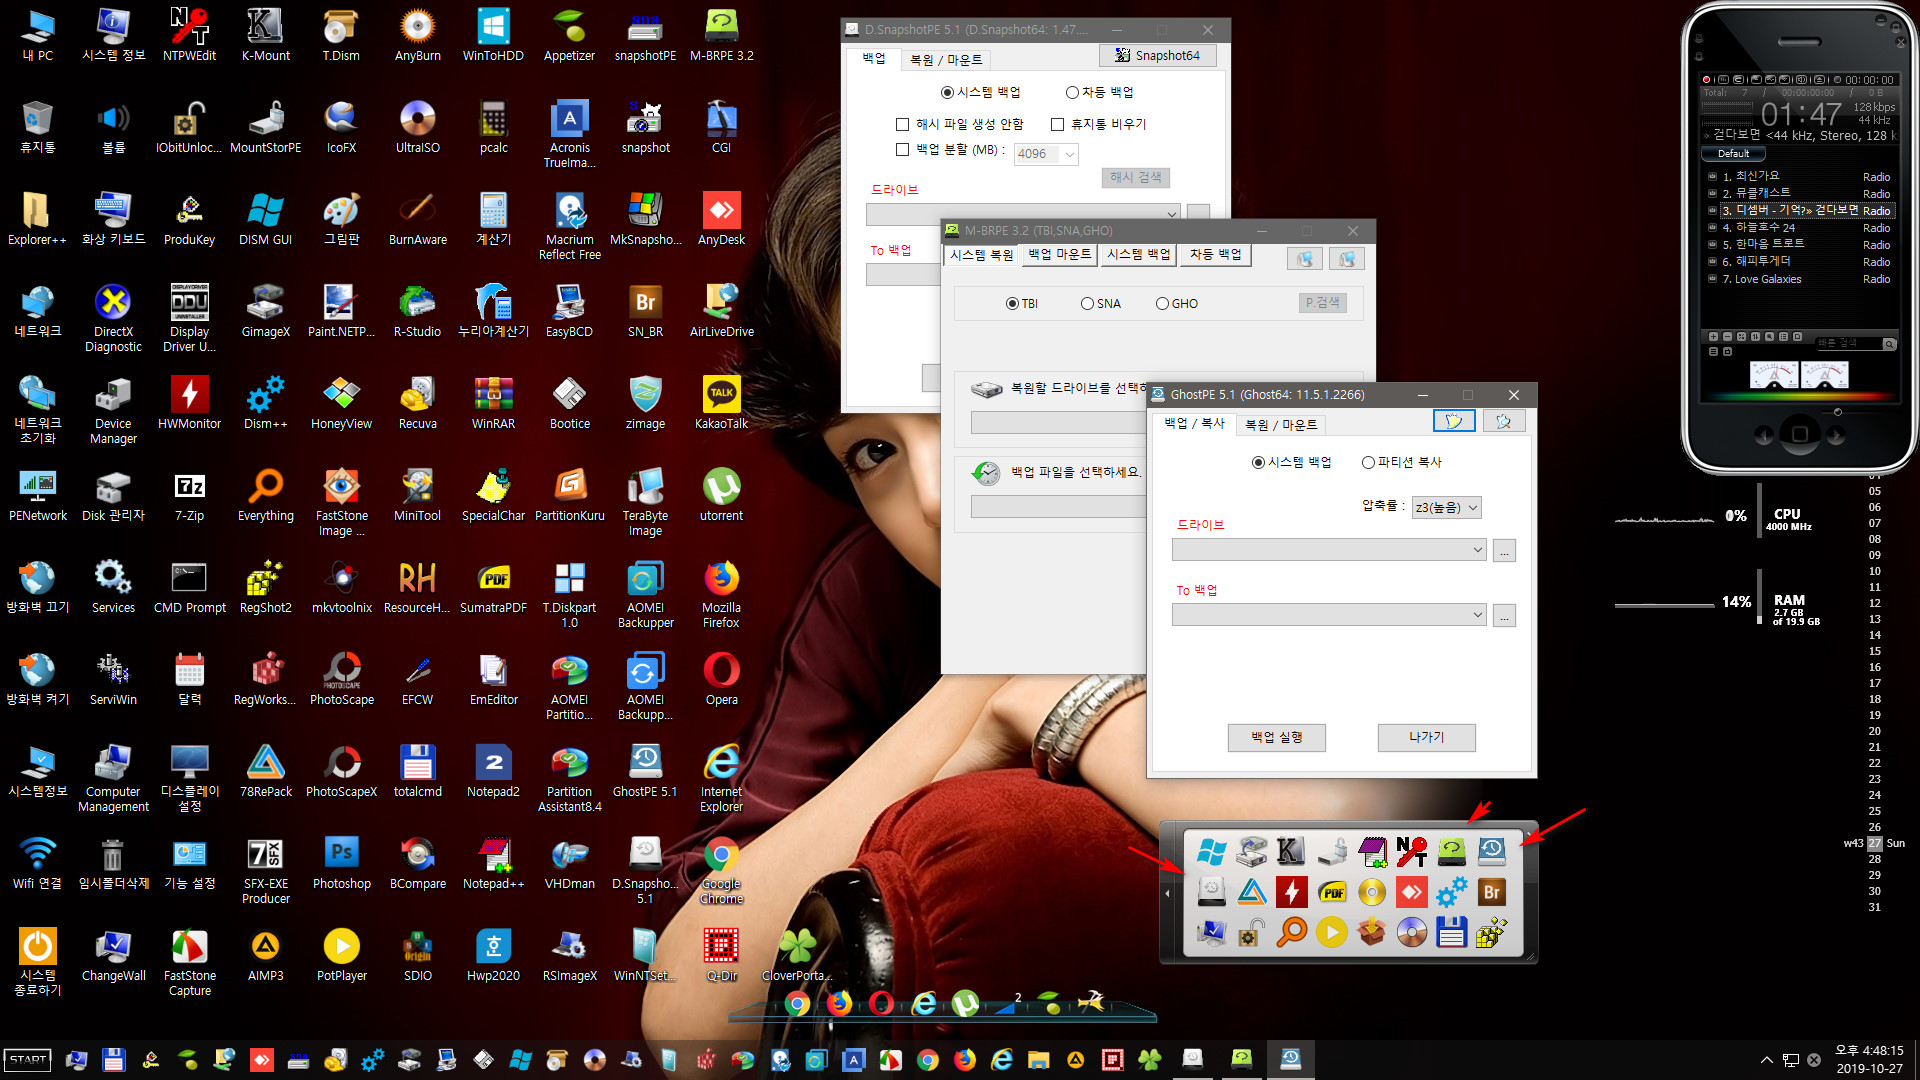
Task: Open To 백업 dropdown in GhostPE window
Action: 1329,615
